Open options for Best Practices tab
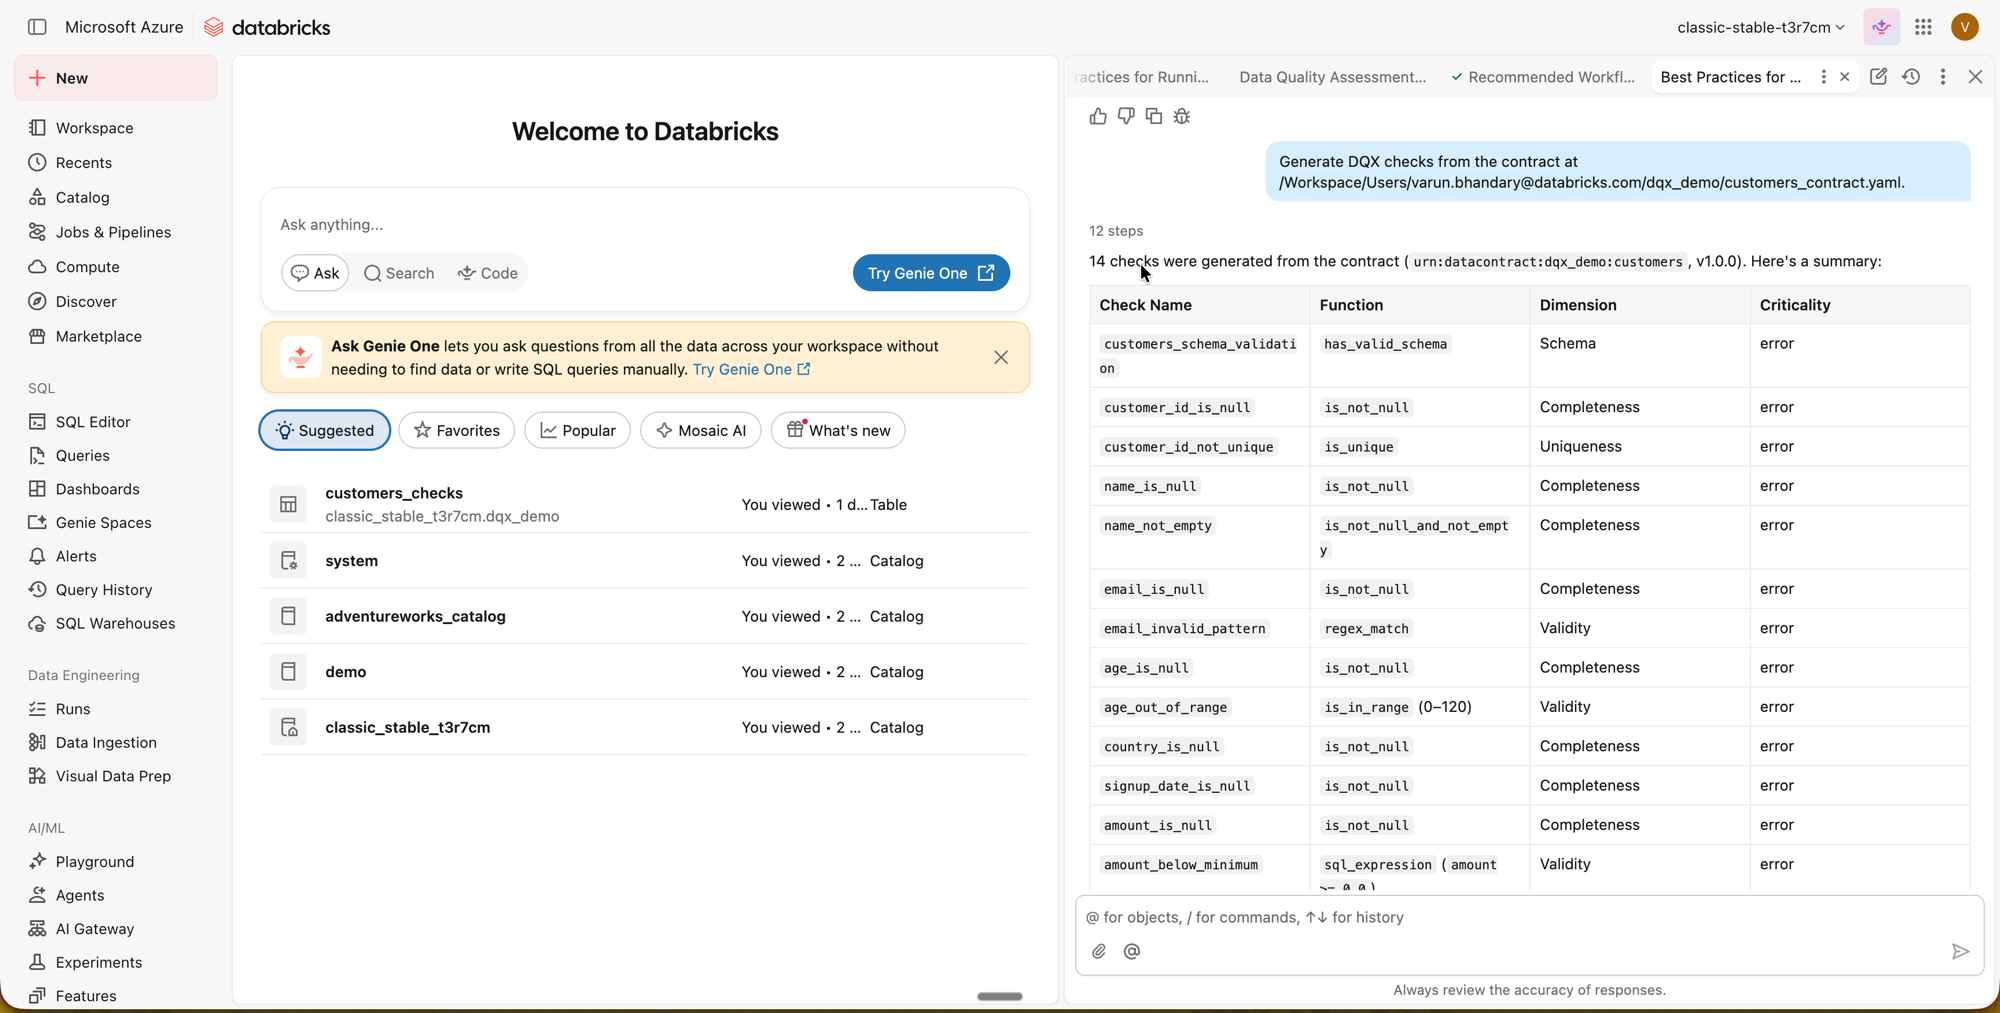 click(x=1823, y=77)
